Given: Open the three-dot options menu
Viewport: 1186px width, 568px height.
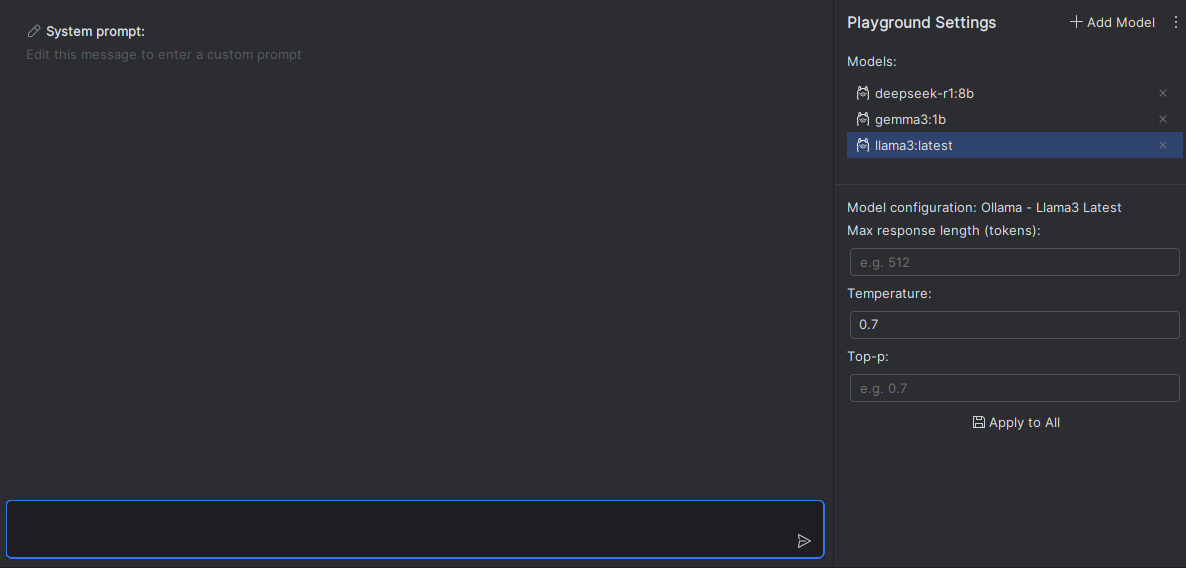Looking at the screenshot, I should [1176, 22].
